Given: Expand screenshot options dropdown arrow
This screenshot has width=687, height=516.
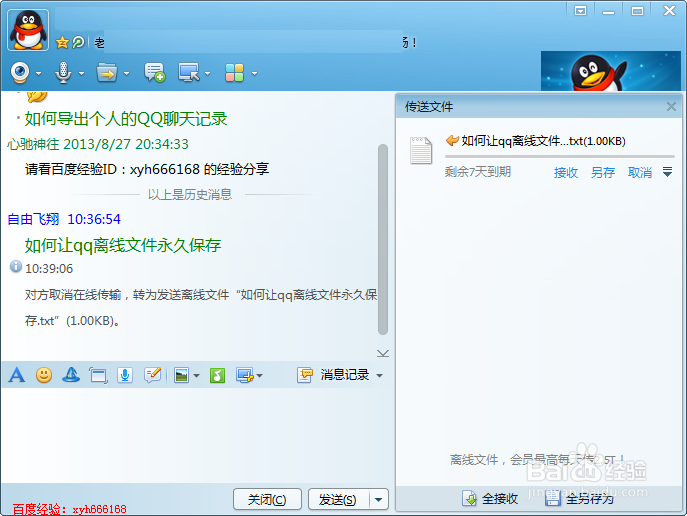Looking at the screenshot, I should pos(260,376).
